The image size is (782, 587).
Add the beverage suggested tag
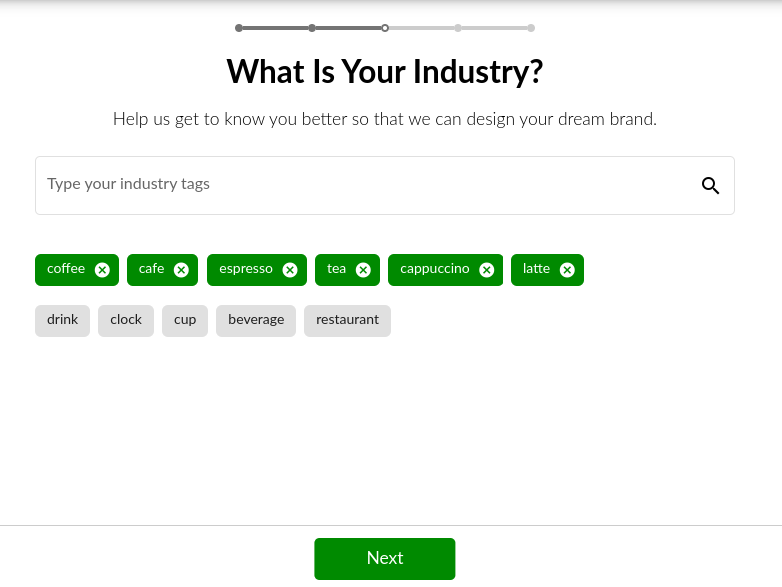click(256, 321)
